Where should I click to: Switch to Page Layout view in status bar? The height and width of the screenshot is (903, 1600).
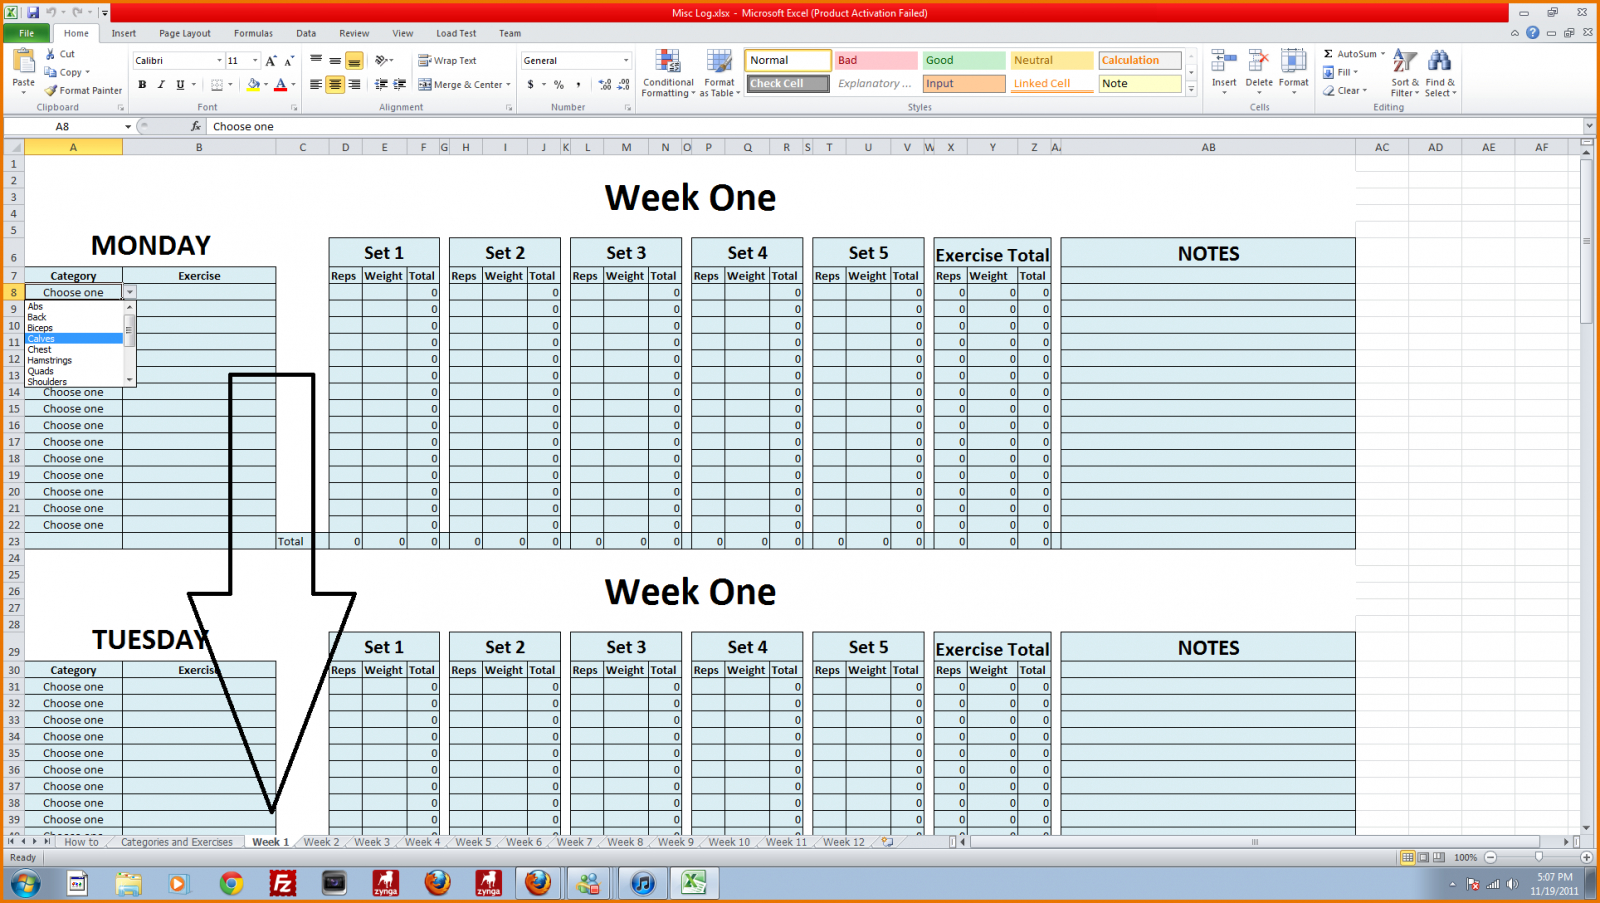[x=1423, y=858]
